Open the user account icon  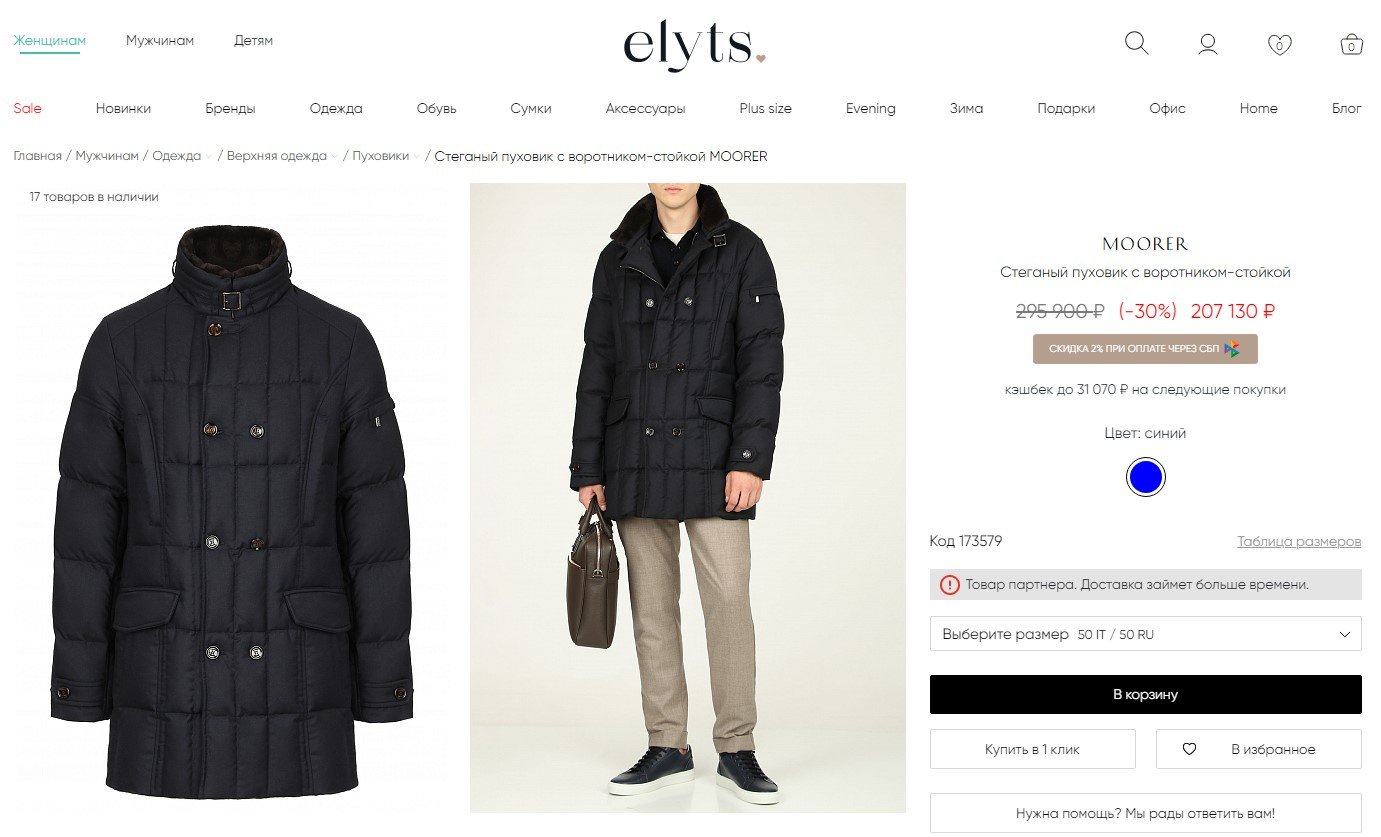click(x=1208, y=44)
